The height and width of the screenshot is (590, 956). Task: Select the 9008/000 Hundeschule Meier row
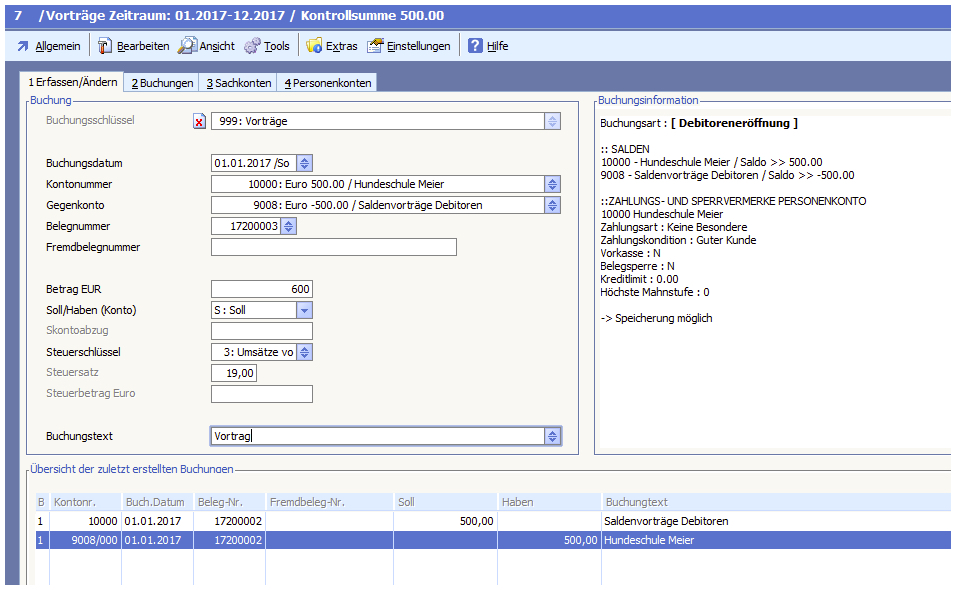[400, 540]
